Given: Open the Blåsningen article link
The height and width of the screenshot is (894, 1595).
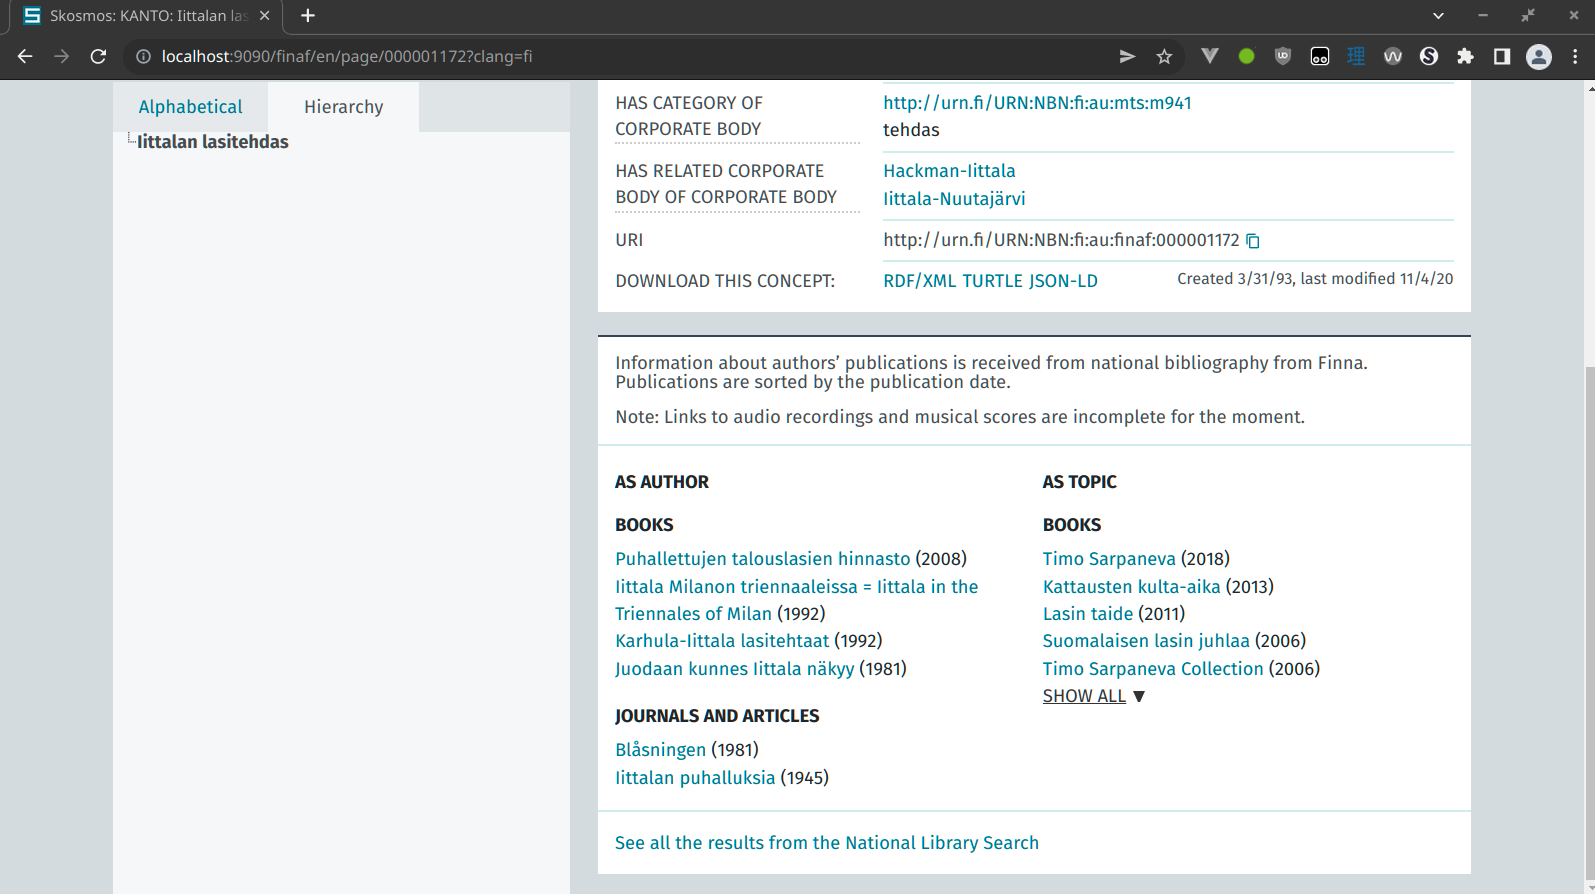Looking at the screenshot, I should click(660, 750).
